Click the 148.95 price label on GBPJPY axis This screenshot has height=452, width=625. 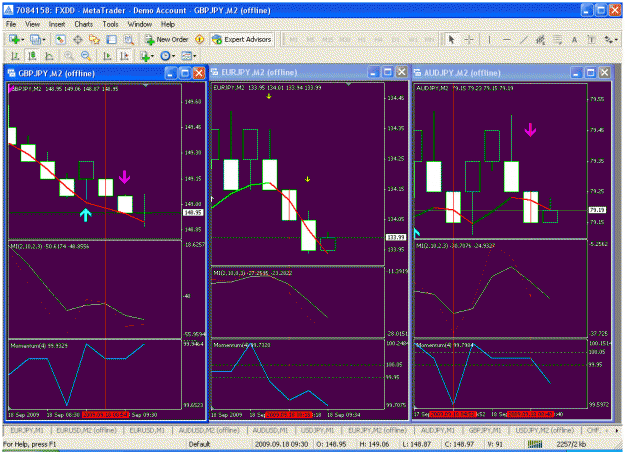pyautogui.click(x=193, y=212)
